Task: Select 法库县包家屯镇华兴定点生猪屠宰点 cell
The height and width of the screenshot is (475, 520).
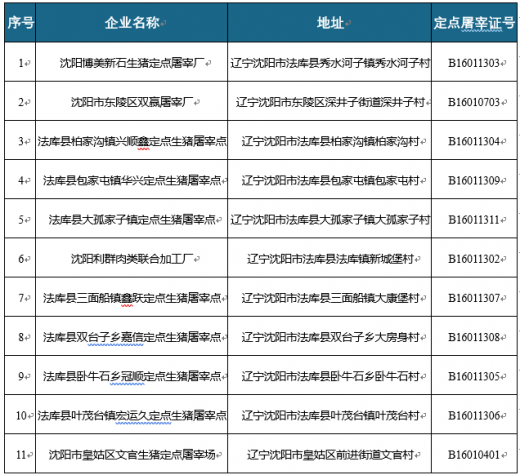Action: point(132,180)
